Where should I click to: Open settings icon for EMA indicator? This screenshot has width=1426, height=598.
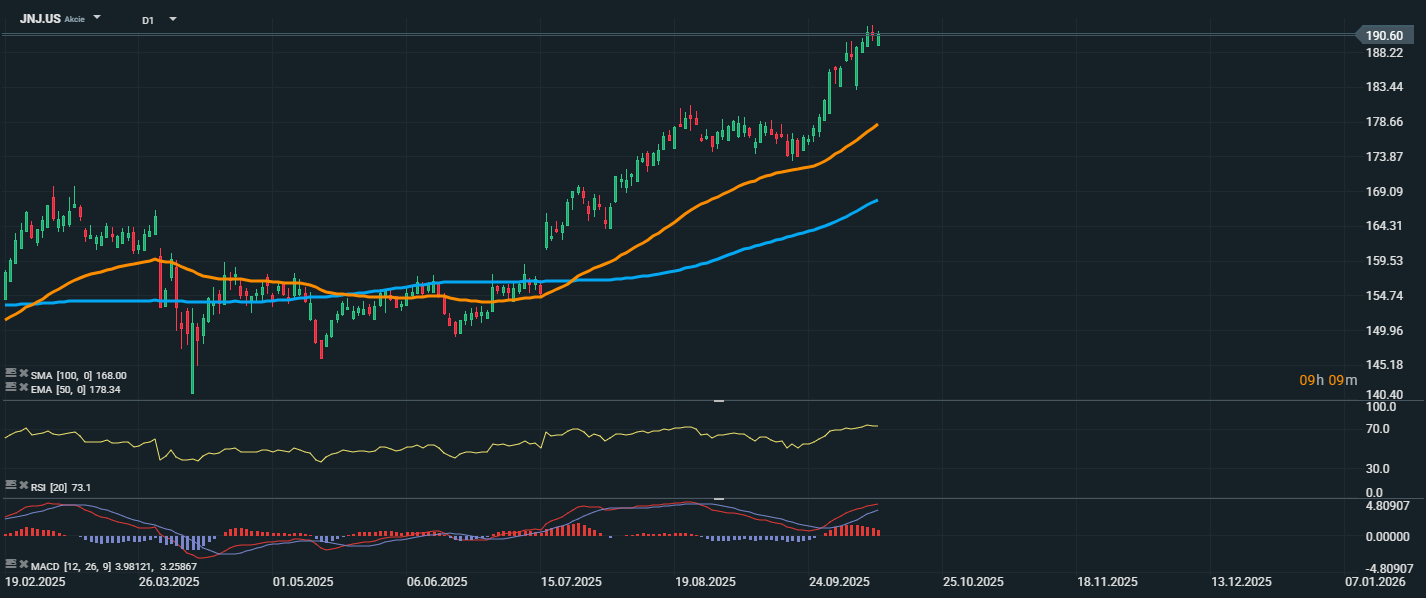(10, 387)
